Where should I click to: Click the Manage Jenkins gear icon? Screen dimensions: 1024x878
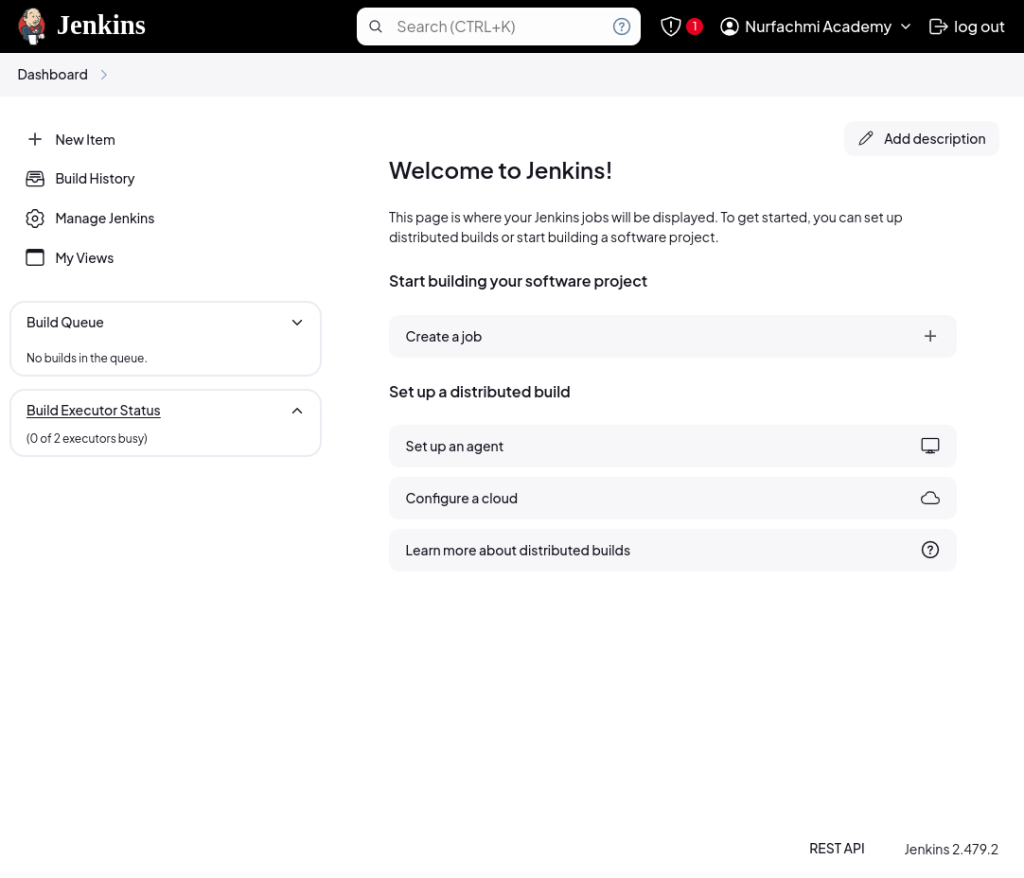(x=35, y=218)
